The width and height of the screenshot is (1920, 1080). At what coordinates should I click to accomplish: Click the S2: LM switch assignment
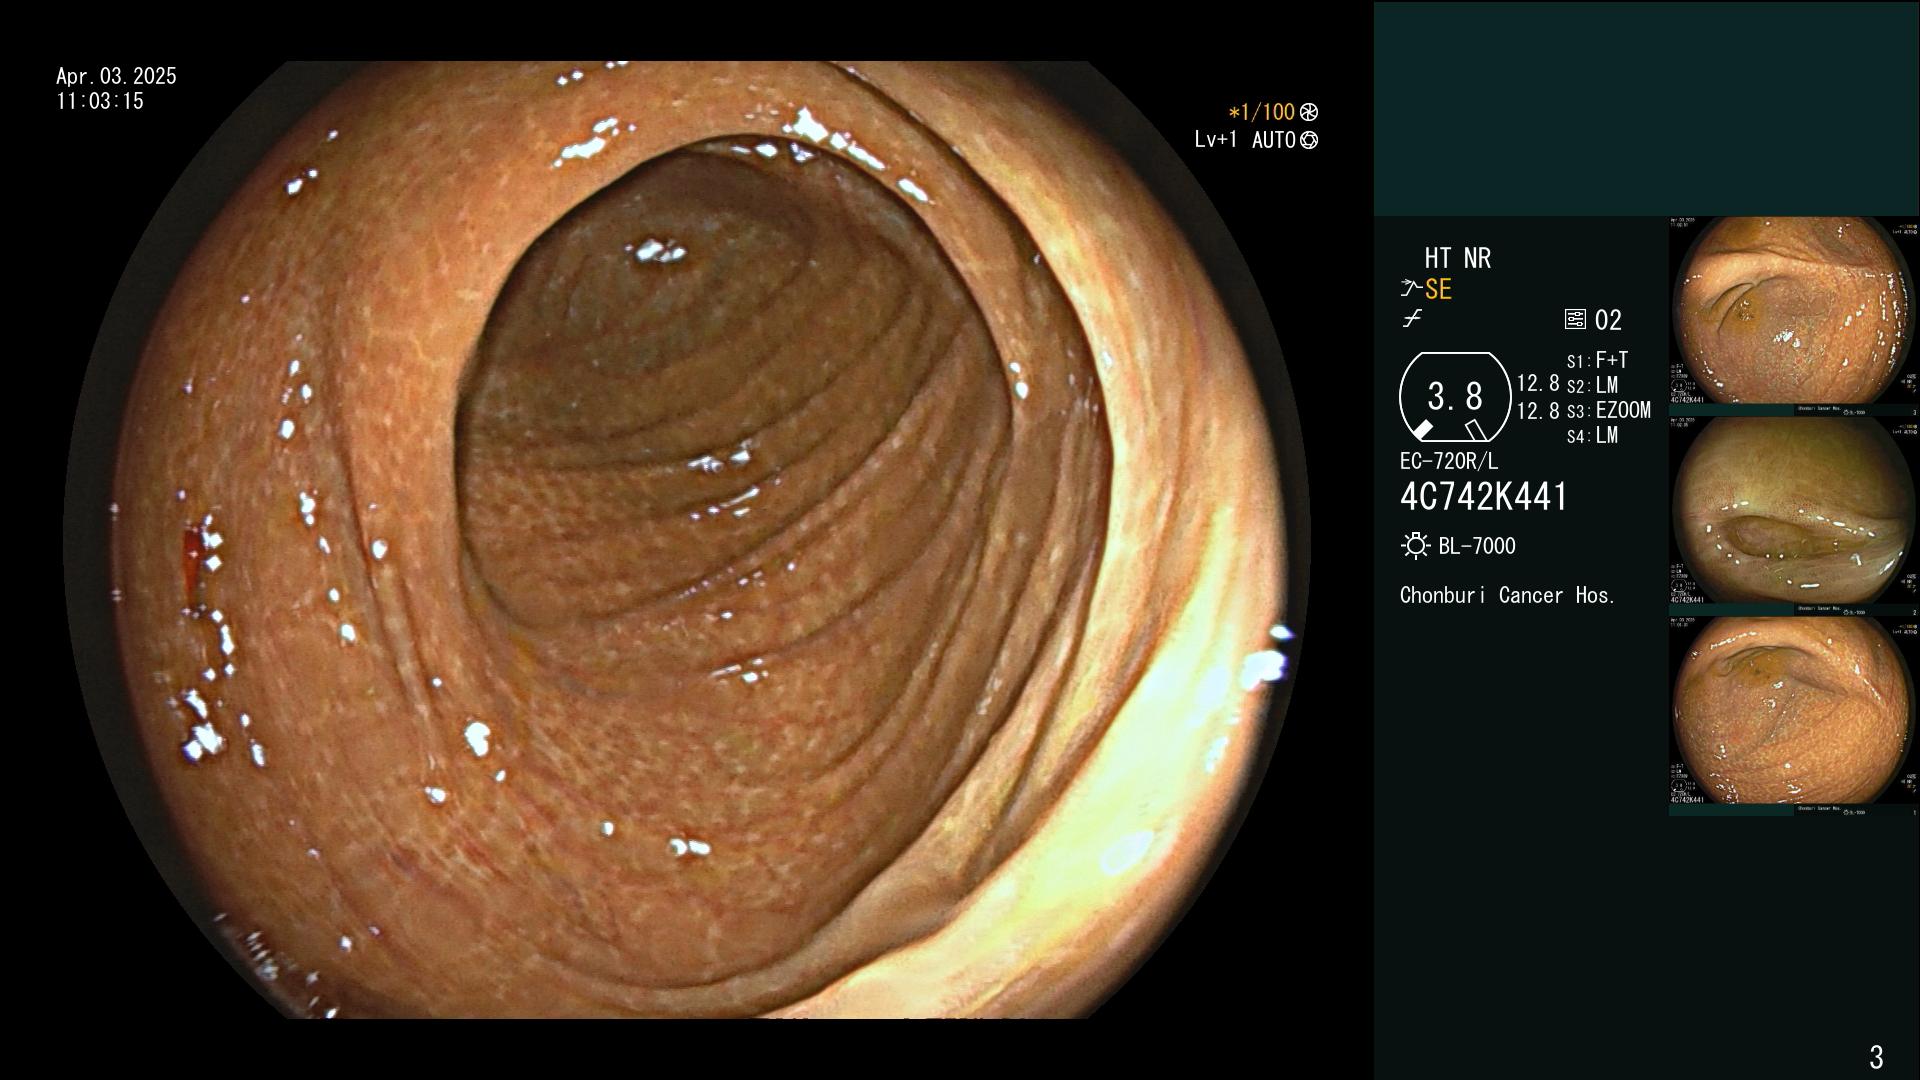coord(1592,385)
